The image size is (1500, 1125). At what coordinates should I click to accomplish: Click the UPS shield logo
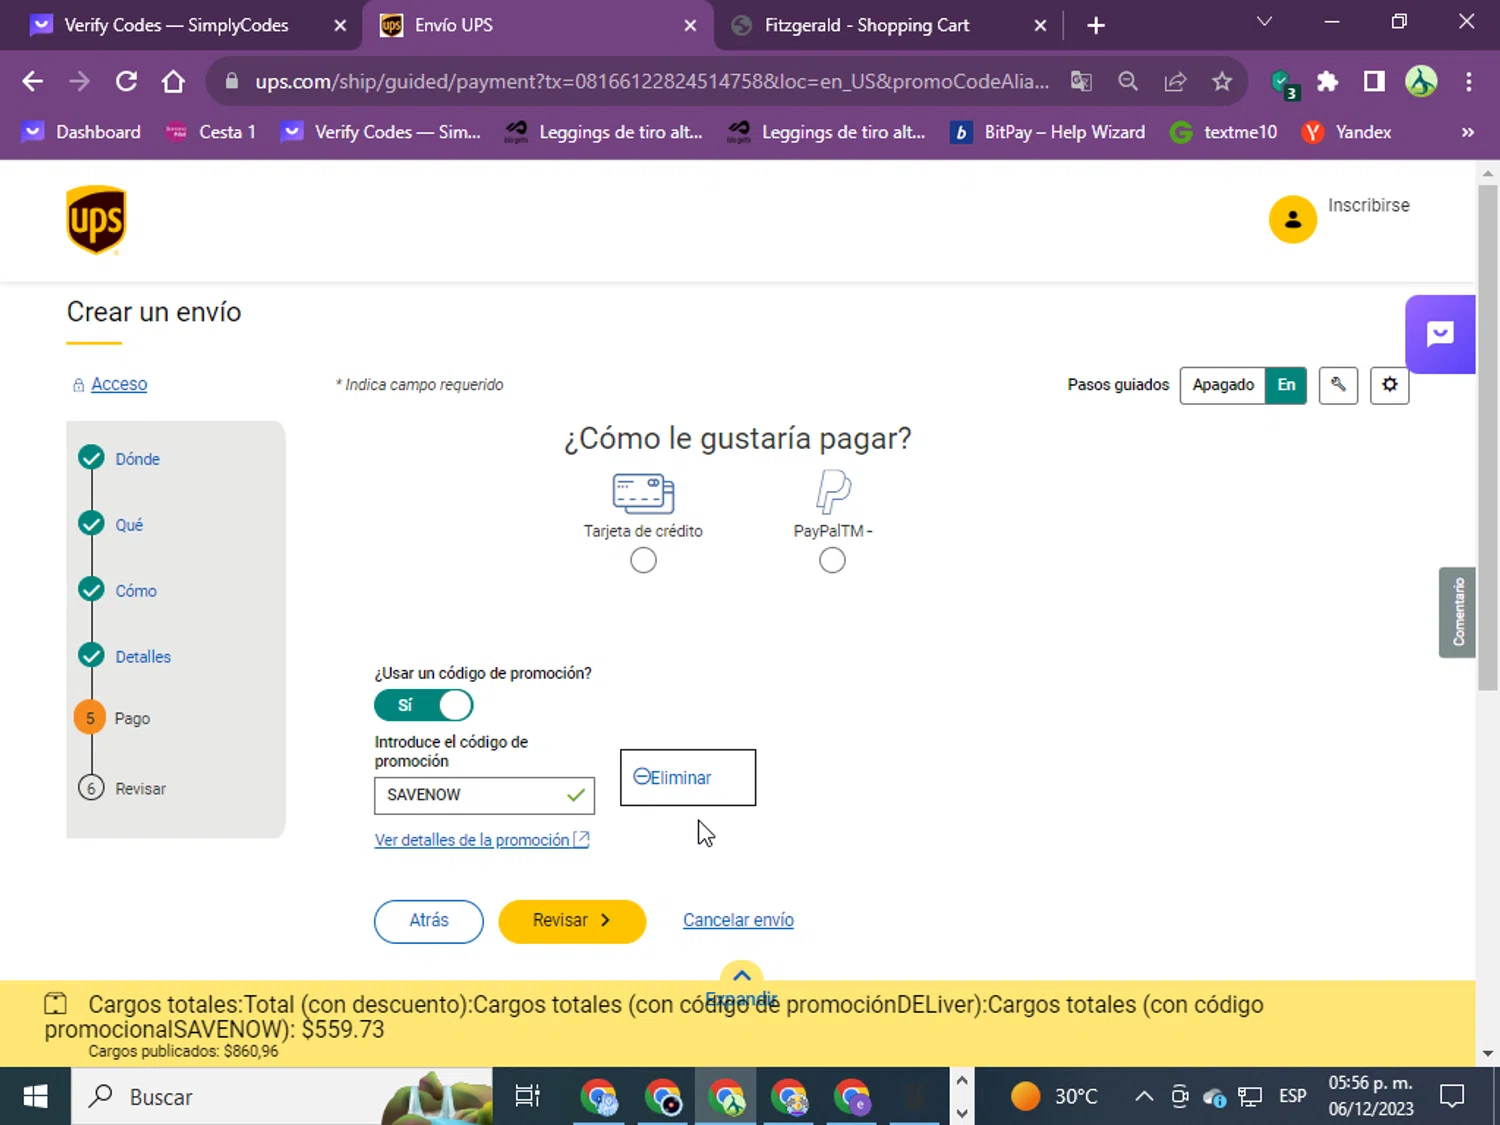96,220
